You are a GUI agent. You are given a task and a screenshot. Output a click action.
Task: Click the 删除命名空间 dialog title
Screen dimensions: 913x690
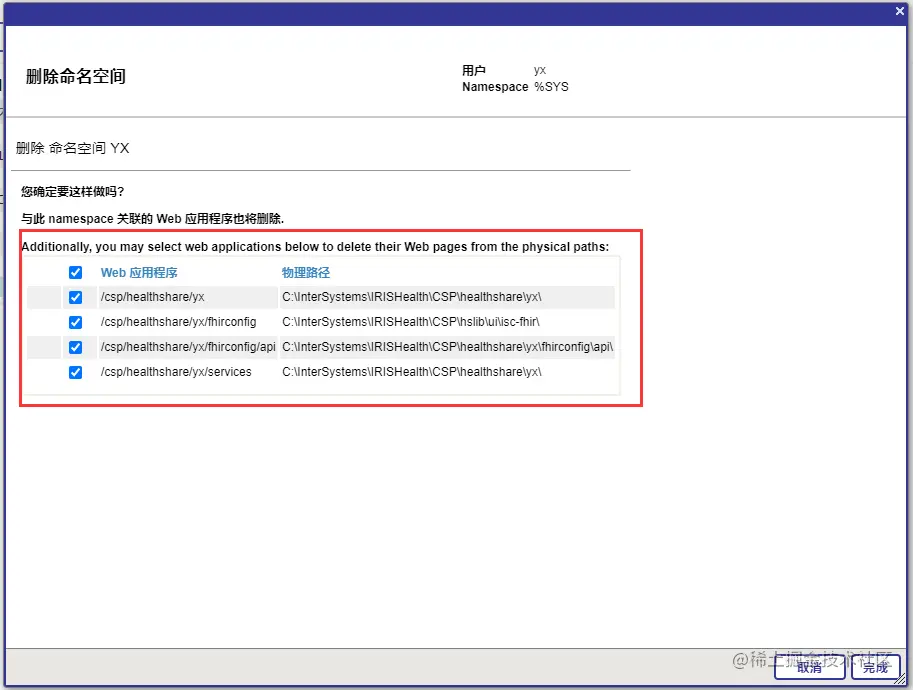tap(76, 76)
